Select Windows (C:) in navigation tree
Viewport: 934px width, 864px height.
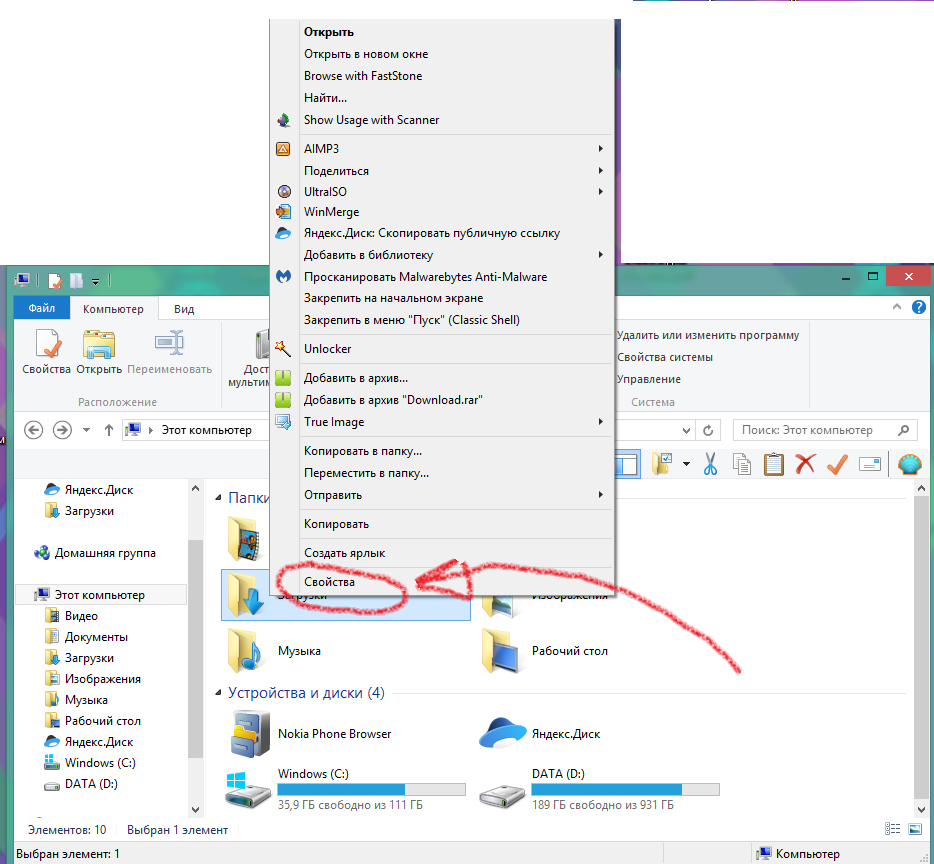(x=100, y=763)
